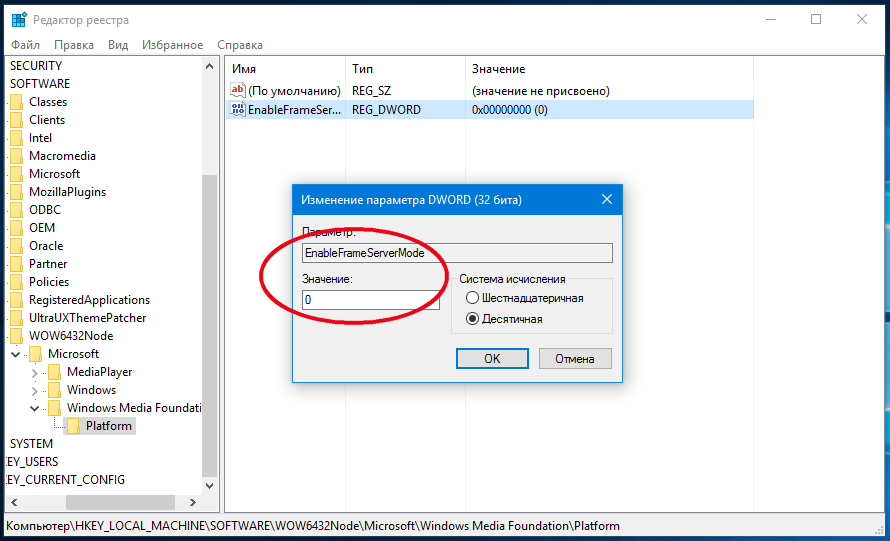Select the UltraUXThemePatcher folder icon
890x541 pixels.
16,318
